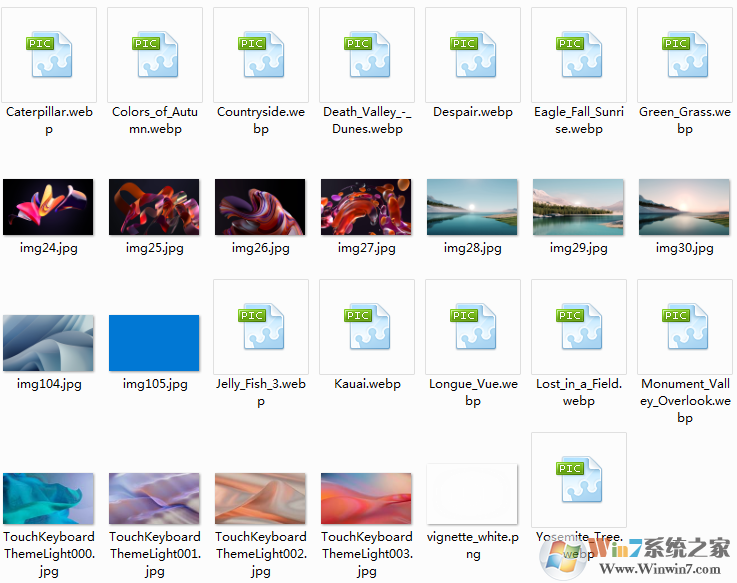Click the file name 'img27.jpg'
The image size is (737, 583).
[367, 248]
